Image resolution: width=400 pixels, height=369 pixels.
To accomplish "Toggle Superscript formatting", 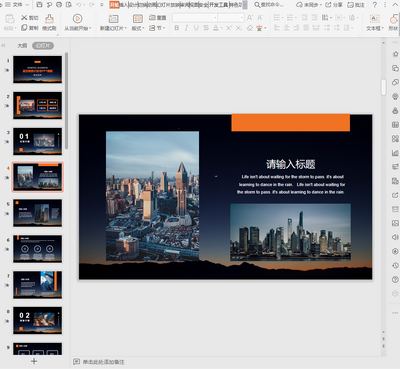I will click(x=229, y=28).
